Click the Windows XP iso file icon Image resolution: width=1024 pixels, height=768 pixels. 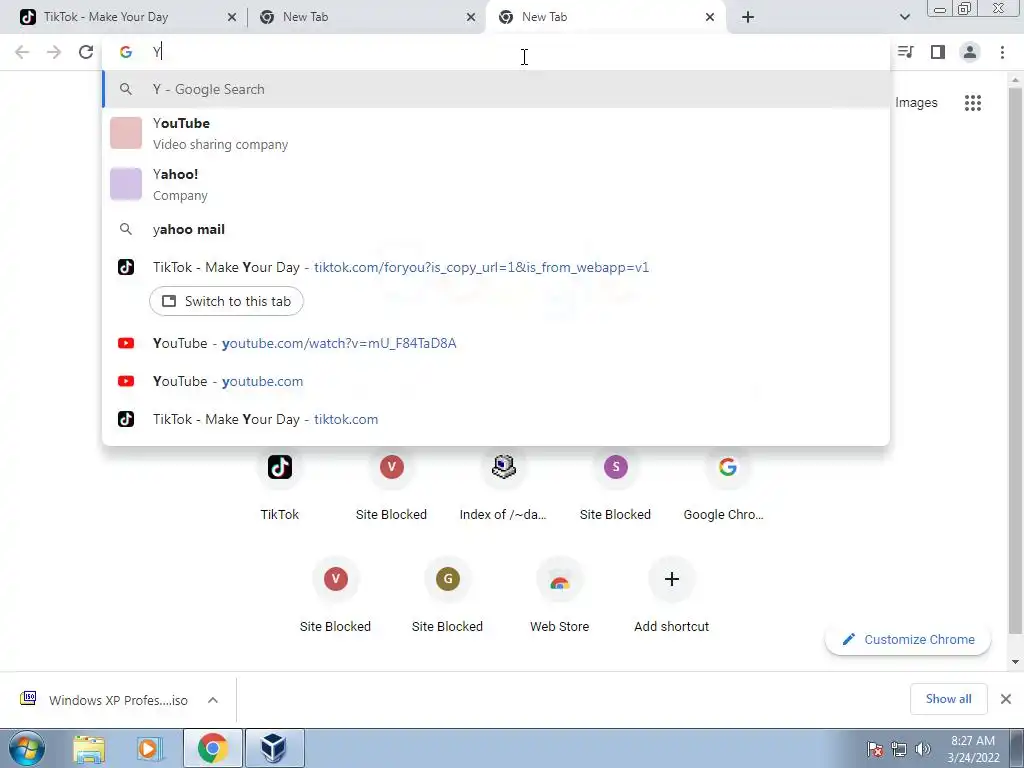point(28,699)
